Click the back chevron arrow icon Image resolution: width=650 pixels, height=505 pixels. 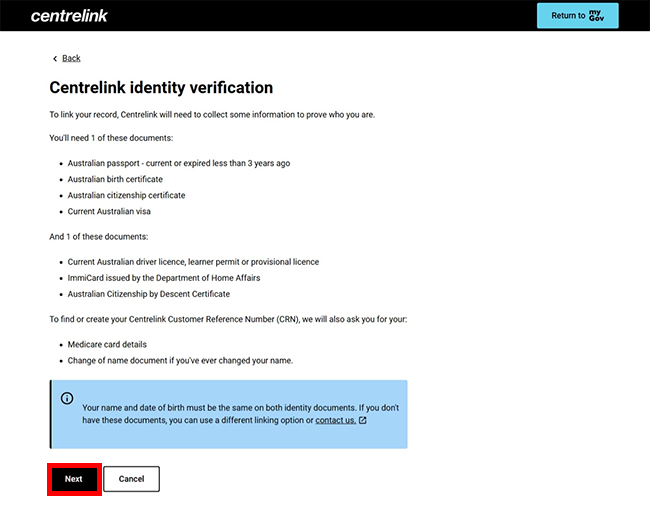click(54, 59)
